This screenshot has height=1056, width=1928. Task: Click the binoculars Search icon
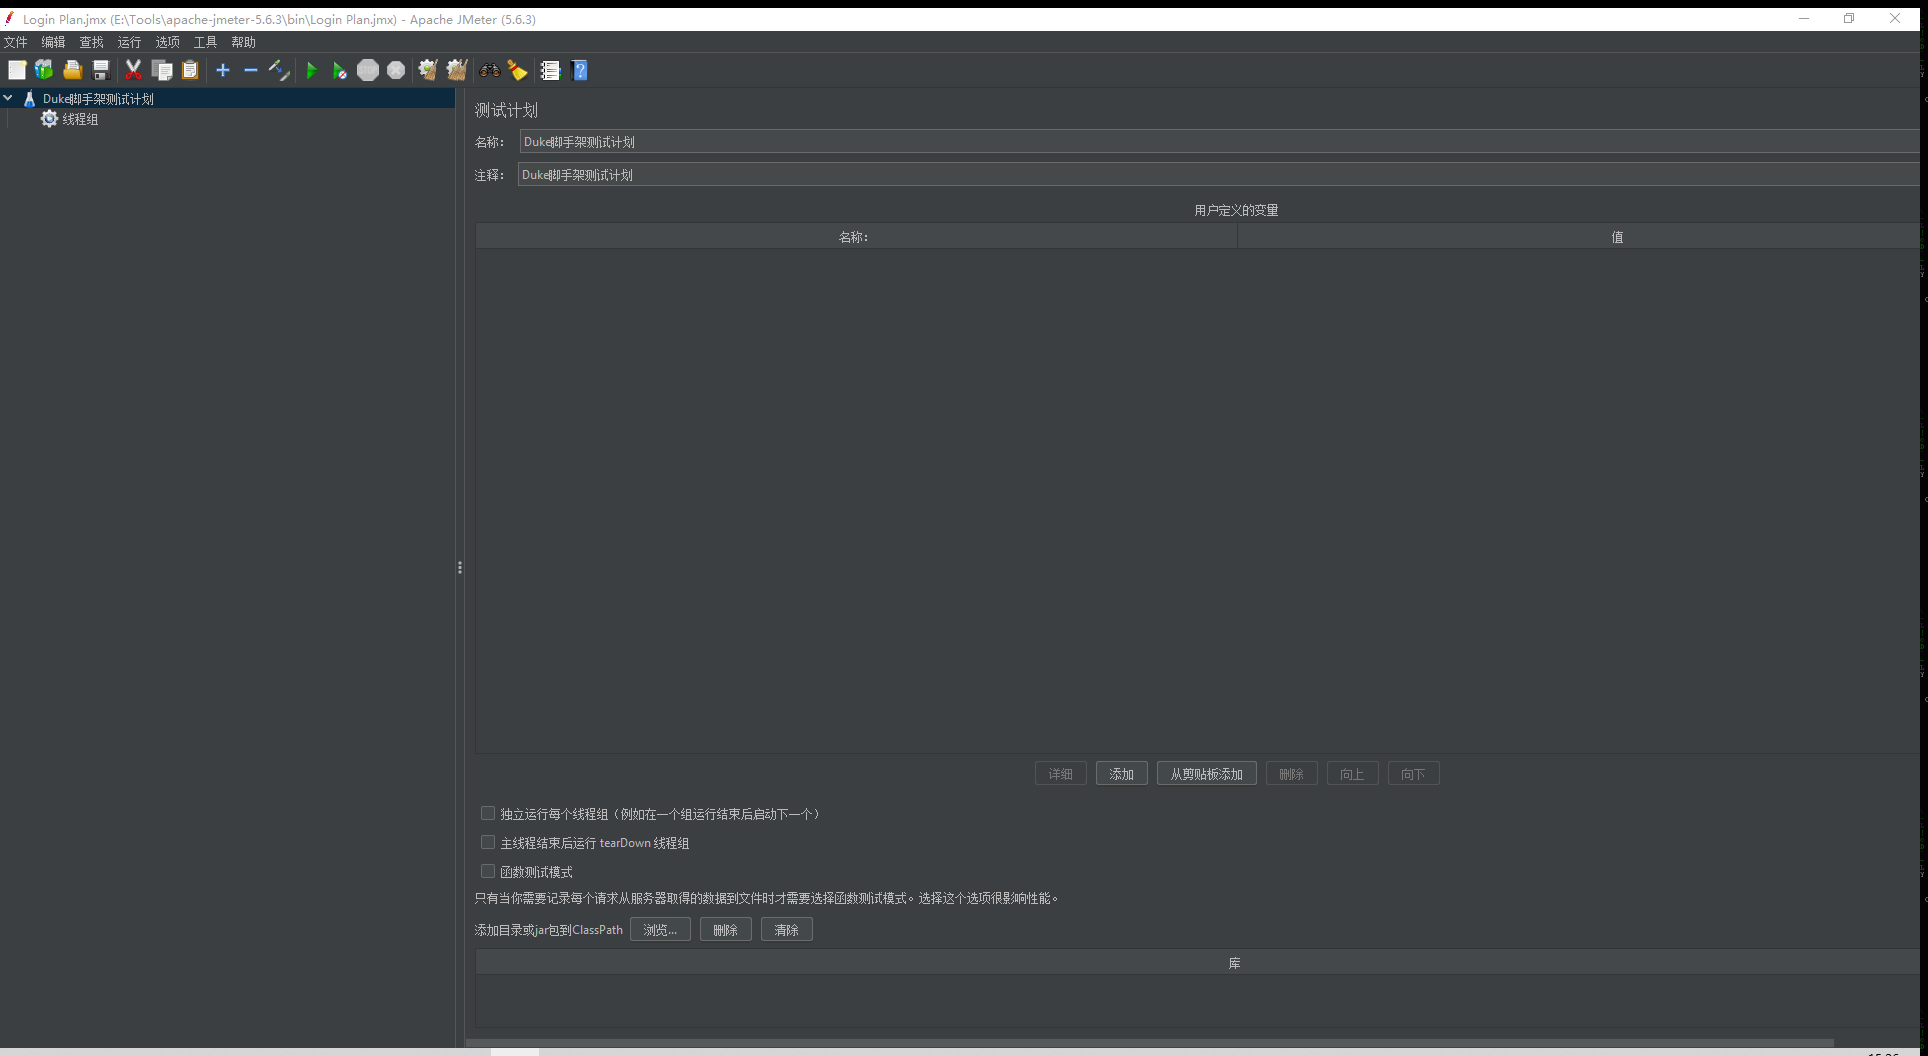tap(489, 70)
